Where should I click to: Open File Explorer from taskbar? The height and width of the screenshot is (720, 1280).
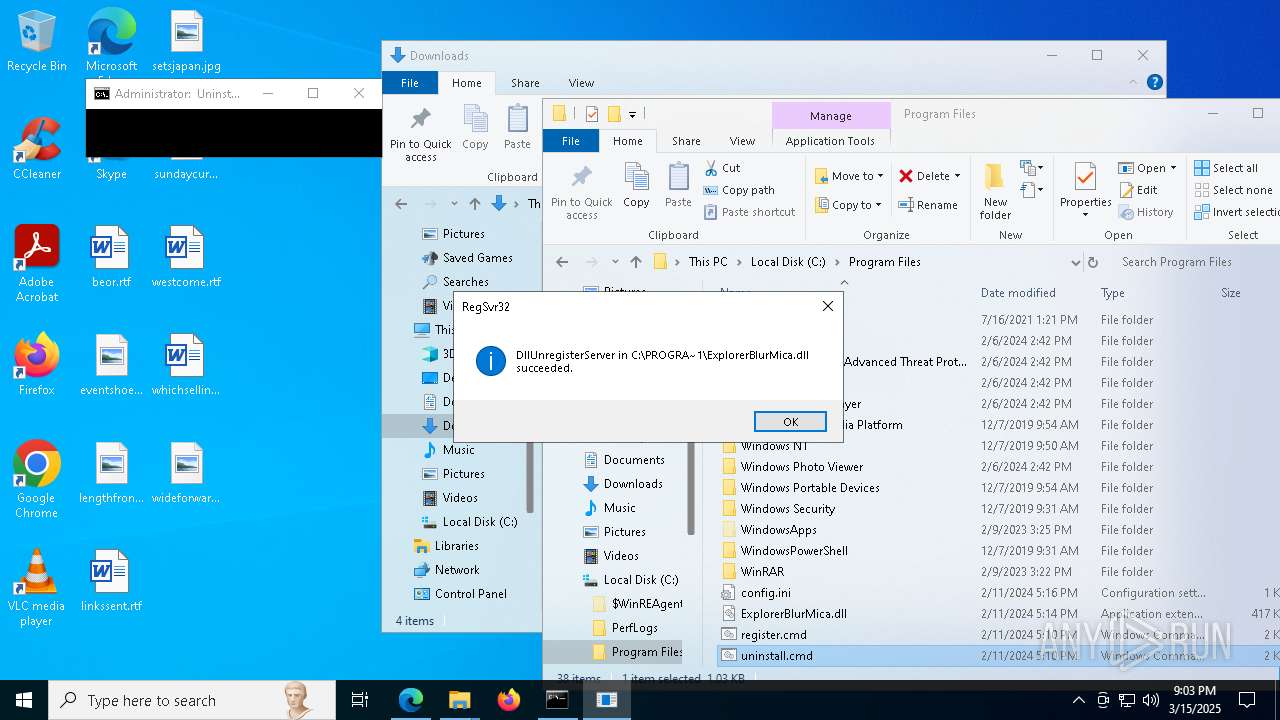tap(459, 700)
